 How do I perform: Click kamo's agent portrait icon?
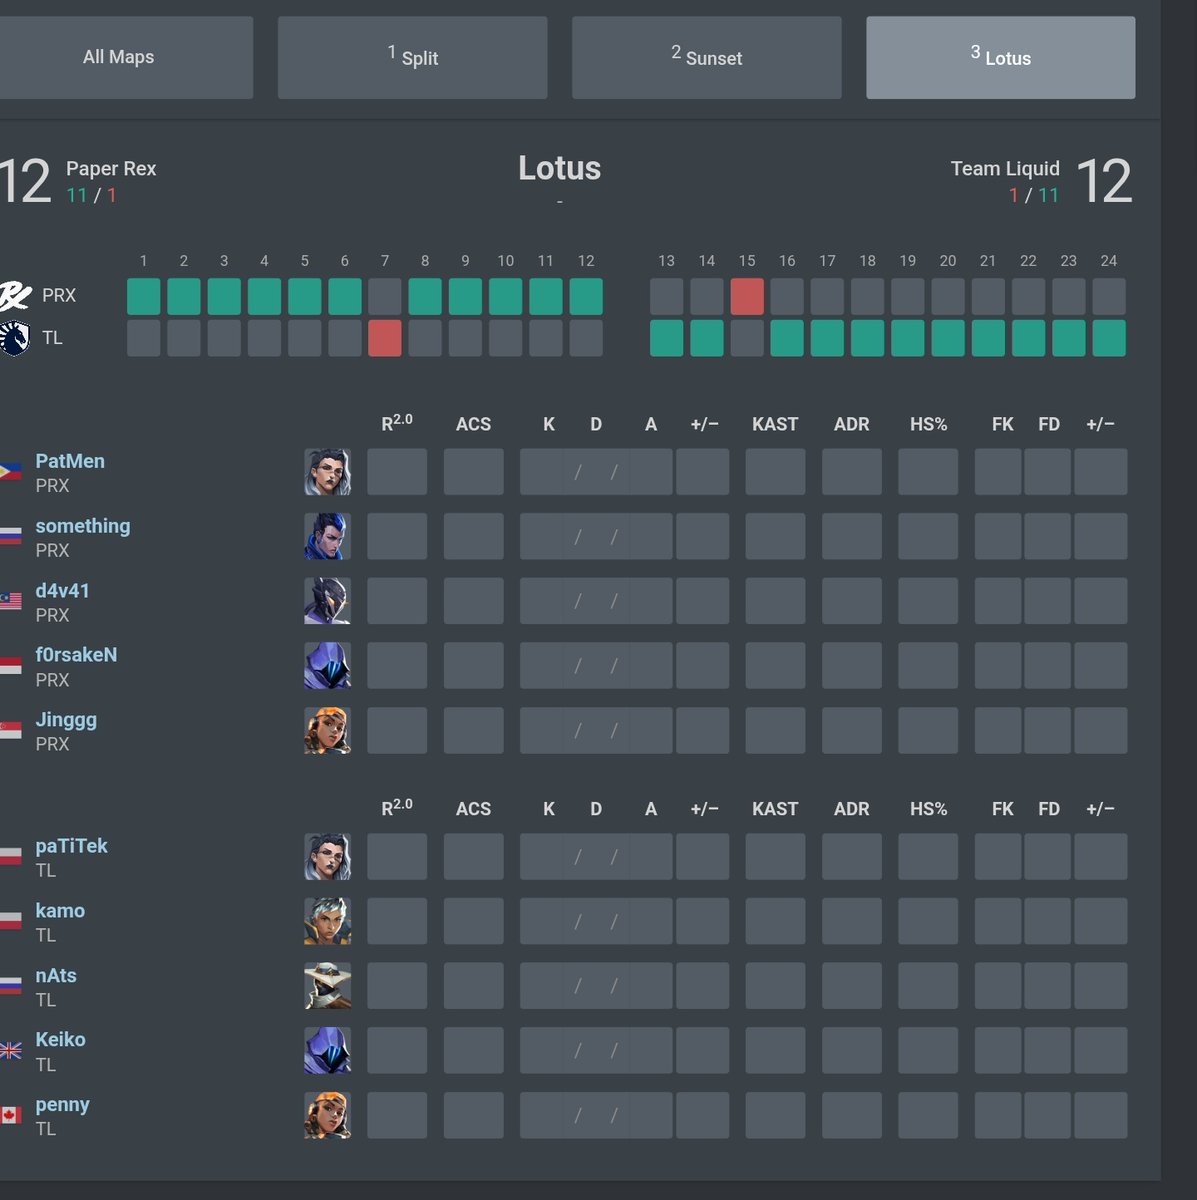328,922
